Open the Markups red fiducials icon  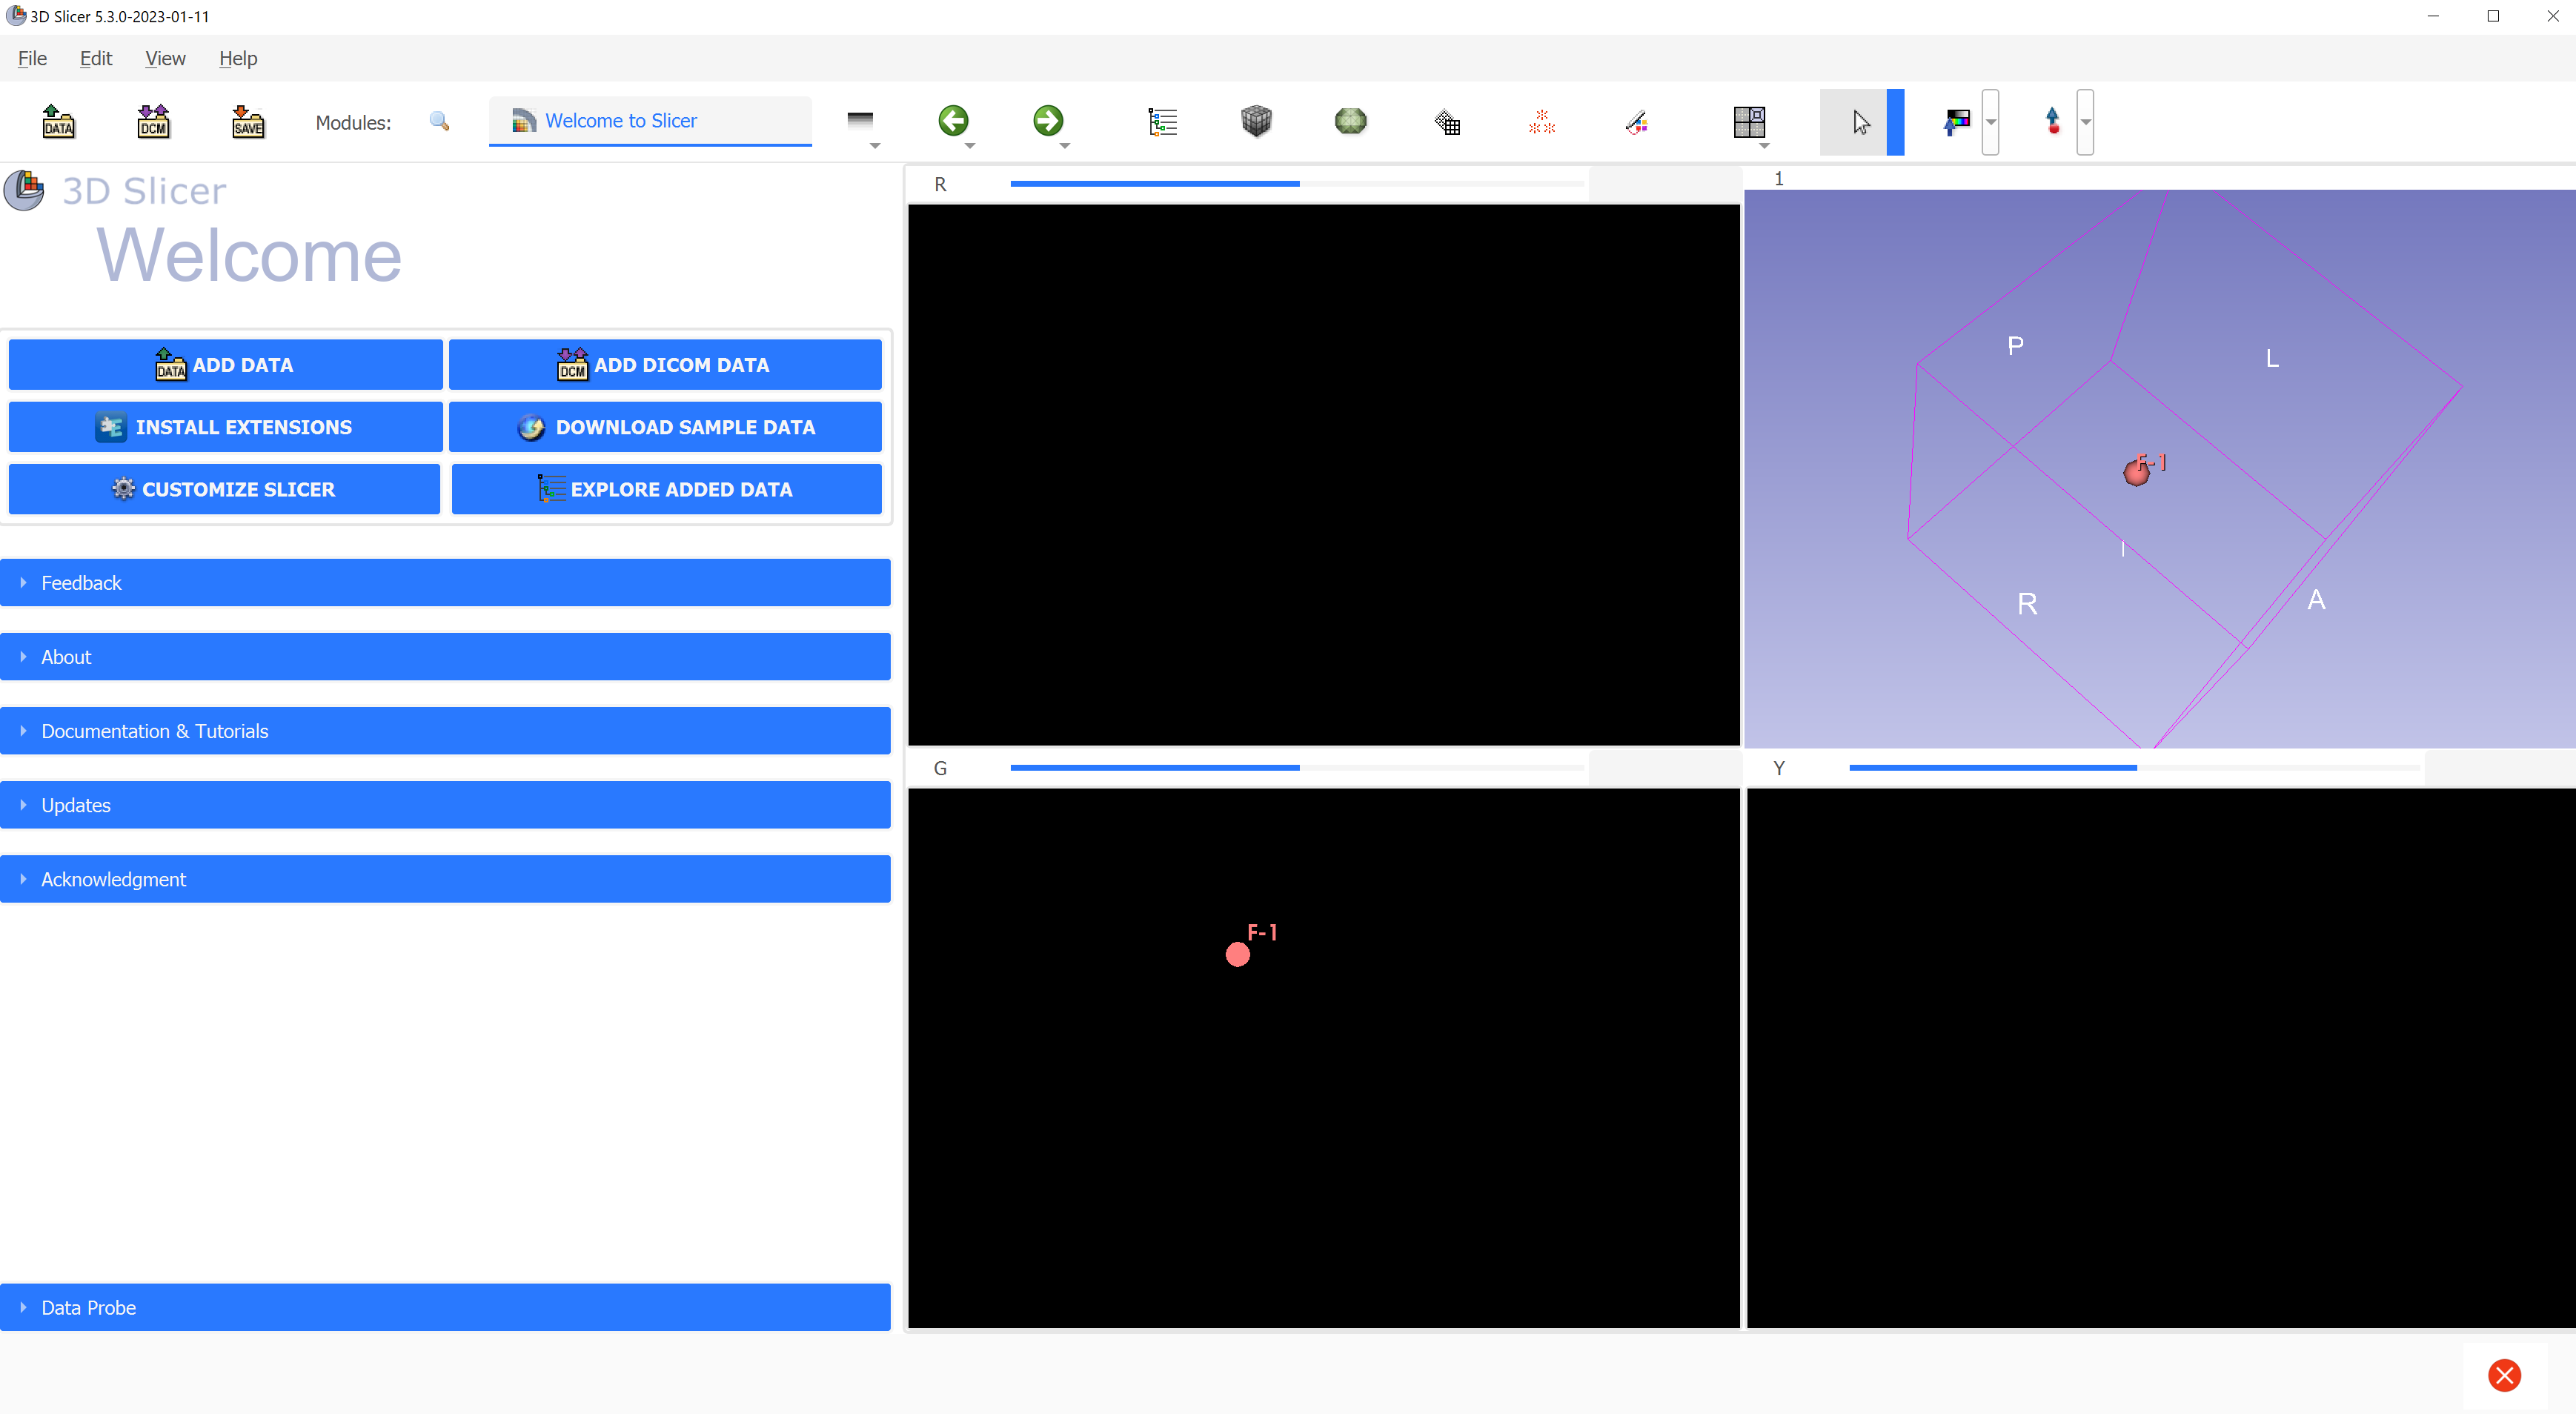pyautogui.click(x=1541, y=121)
